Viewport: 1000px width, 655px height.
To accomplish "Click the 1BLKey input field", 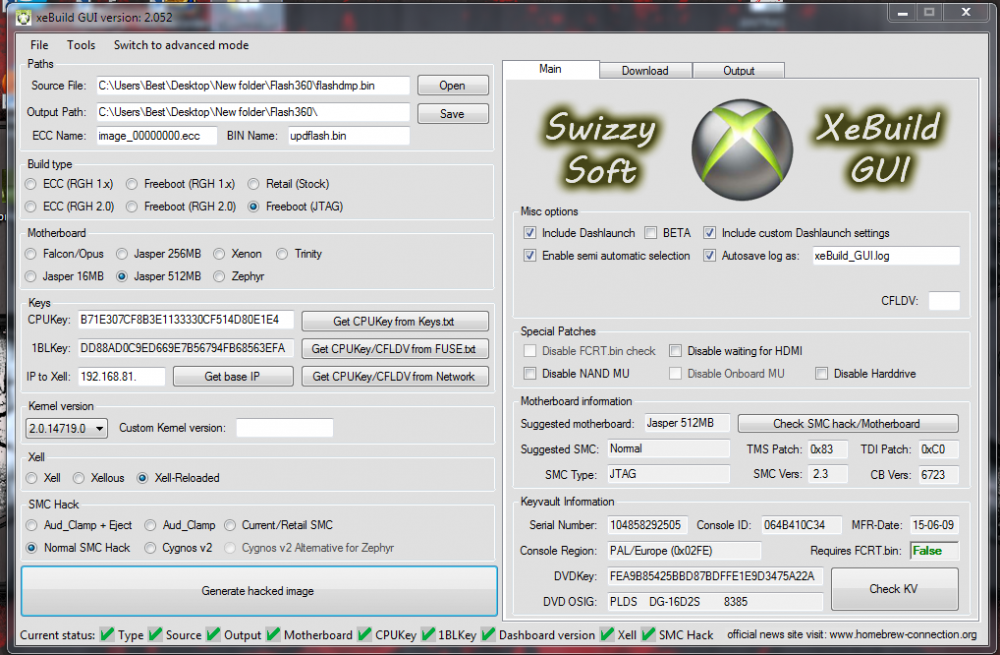I will (x=186, y=348).
